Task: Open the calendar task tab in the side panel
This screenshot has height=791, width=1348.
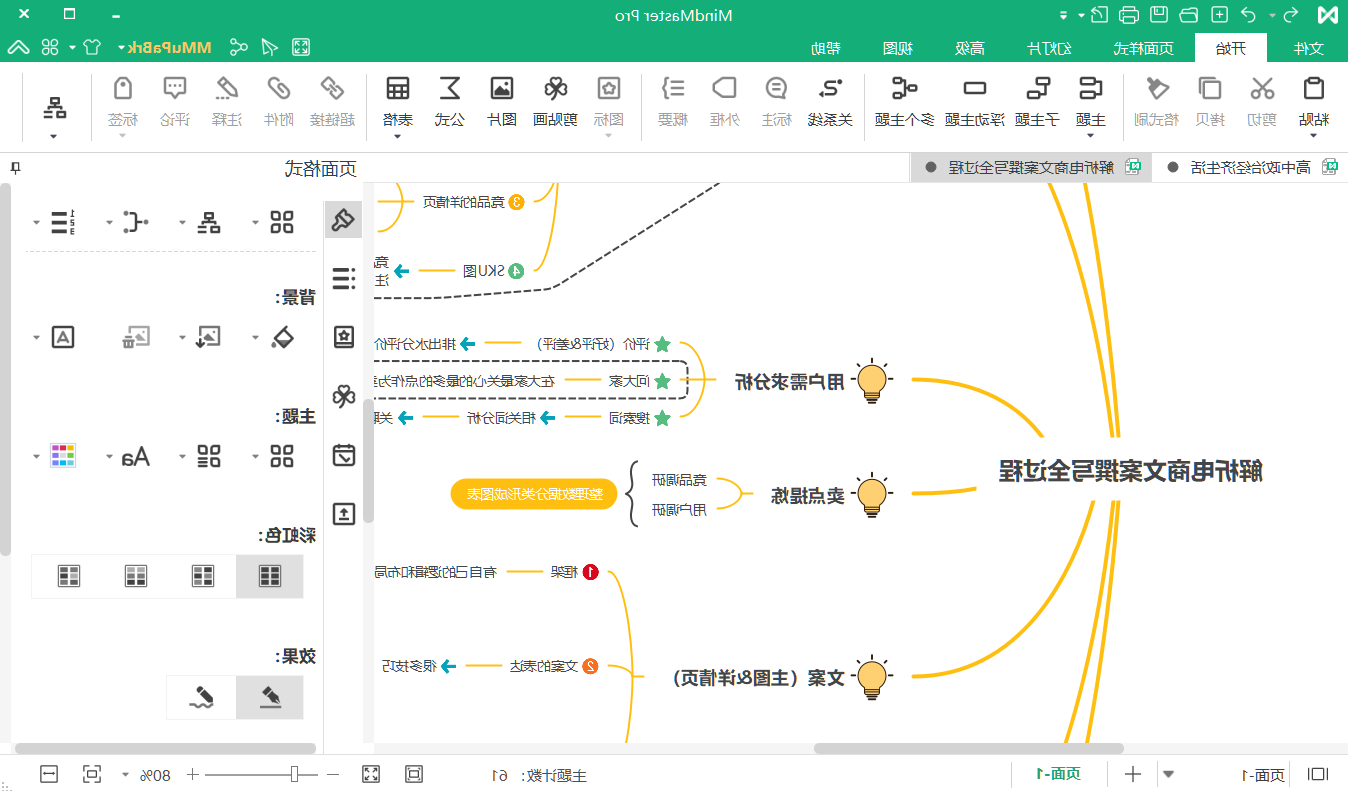Action: click(x=344, y=456)
